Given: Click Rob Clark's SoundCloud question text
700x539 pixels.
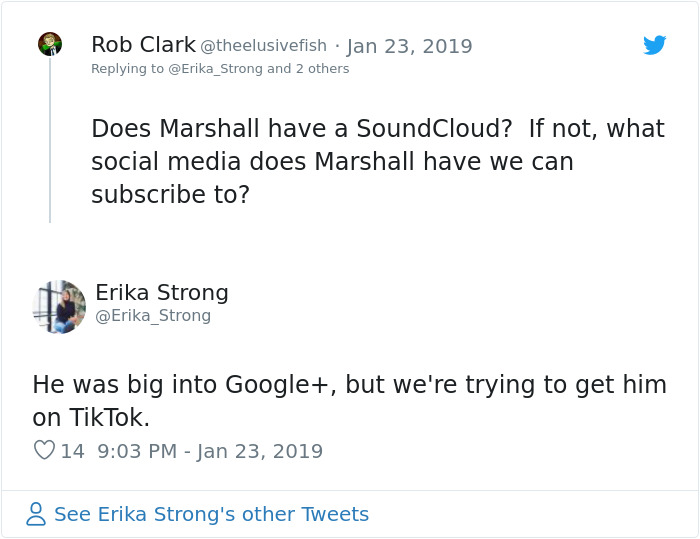Looking at the screenshot, I should [377, 161].
